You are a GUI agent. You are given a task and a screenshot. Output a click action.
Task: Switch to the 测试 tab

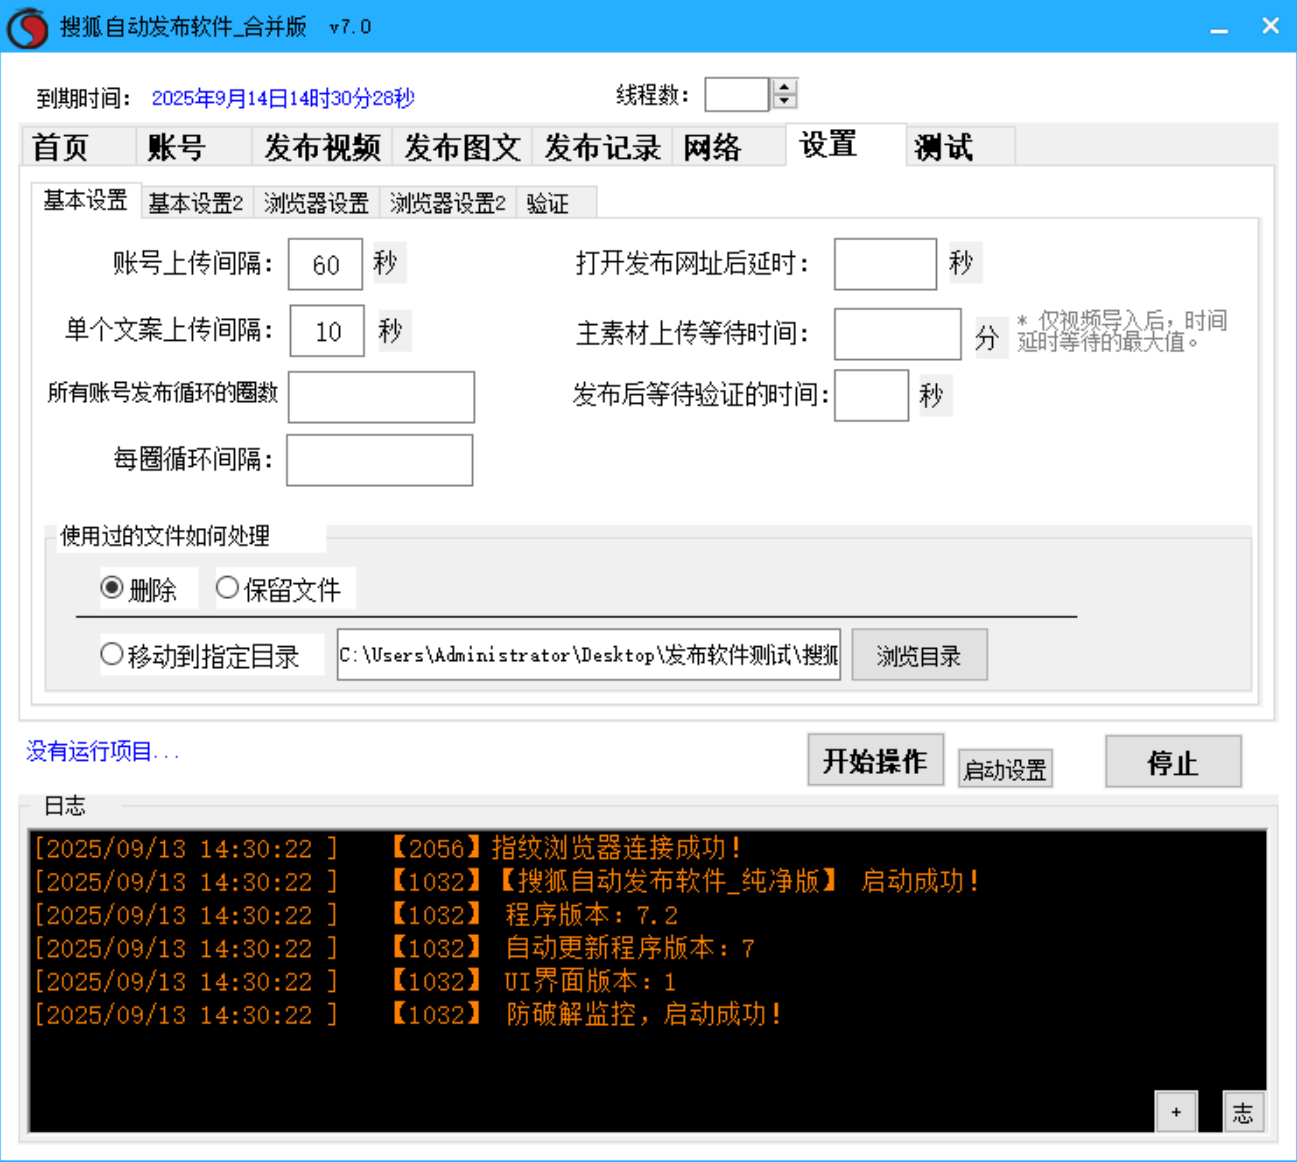[944, 146]
